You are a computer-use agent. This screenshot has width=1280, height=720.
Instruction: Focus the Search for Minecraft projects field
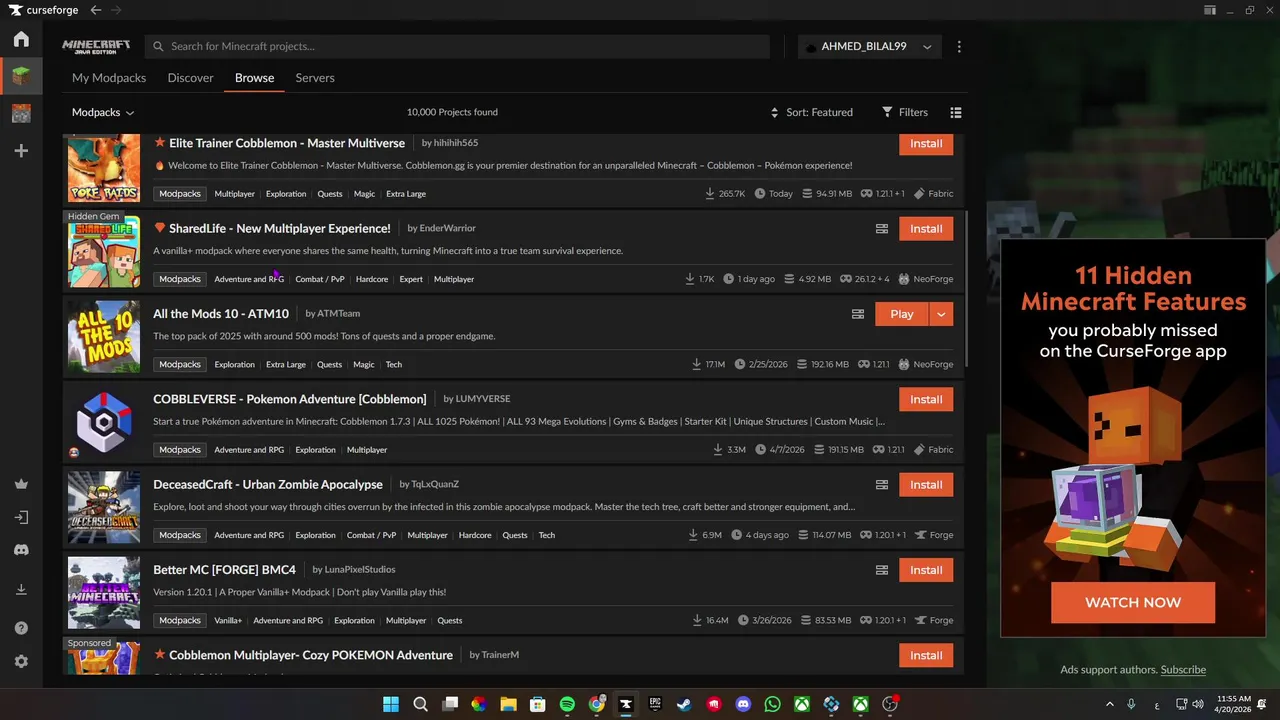point(457,47)
